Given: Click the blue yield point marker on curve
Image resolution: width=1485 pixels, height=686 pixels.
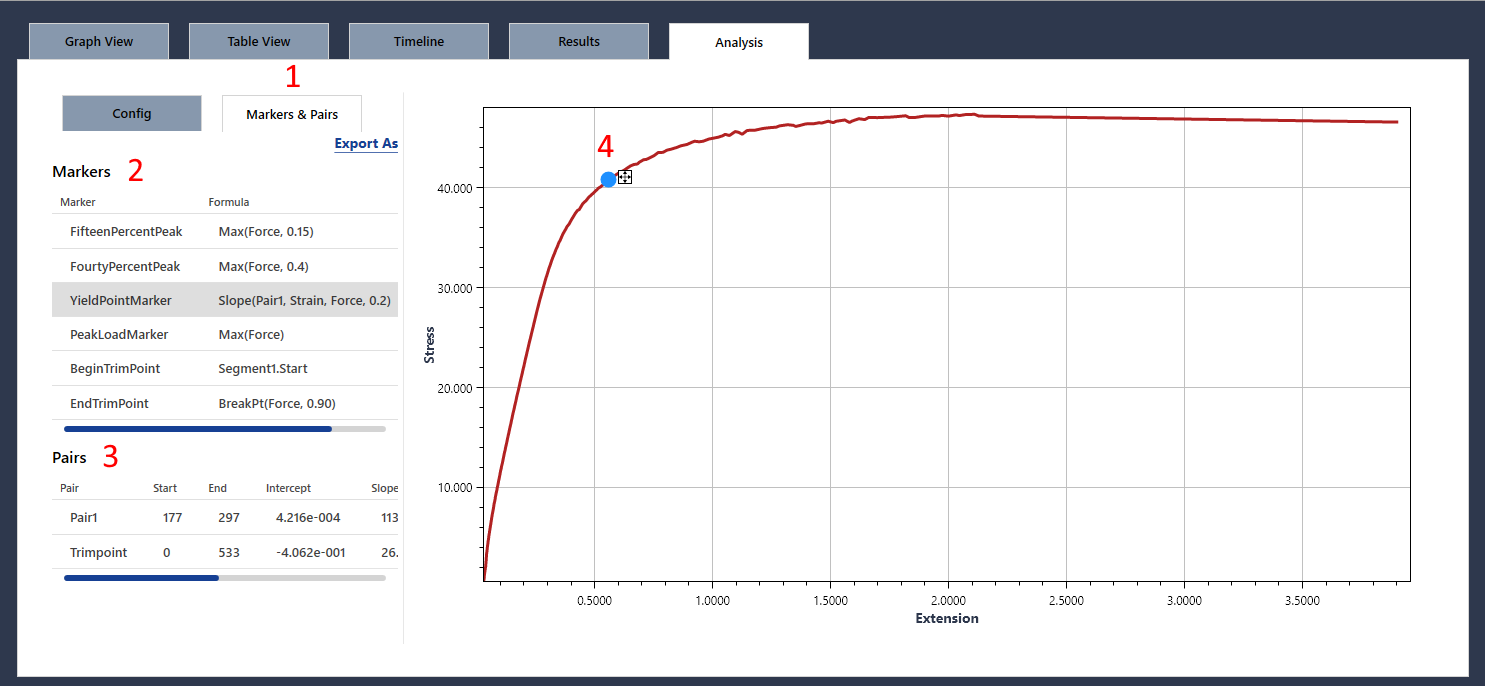Looking at the screenshot, I should pos(608,180).
